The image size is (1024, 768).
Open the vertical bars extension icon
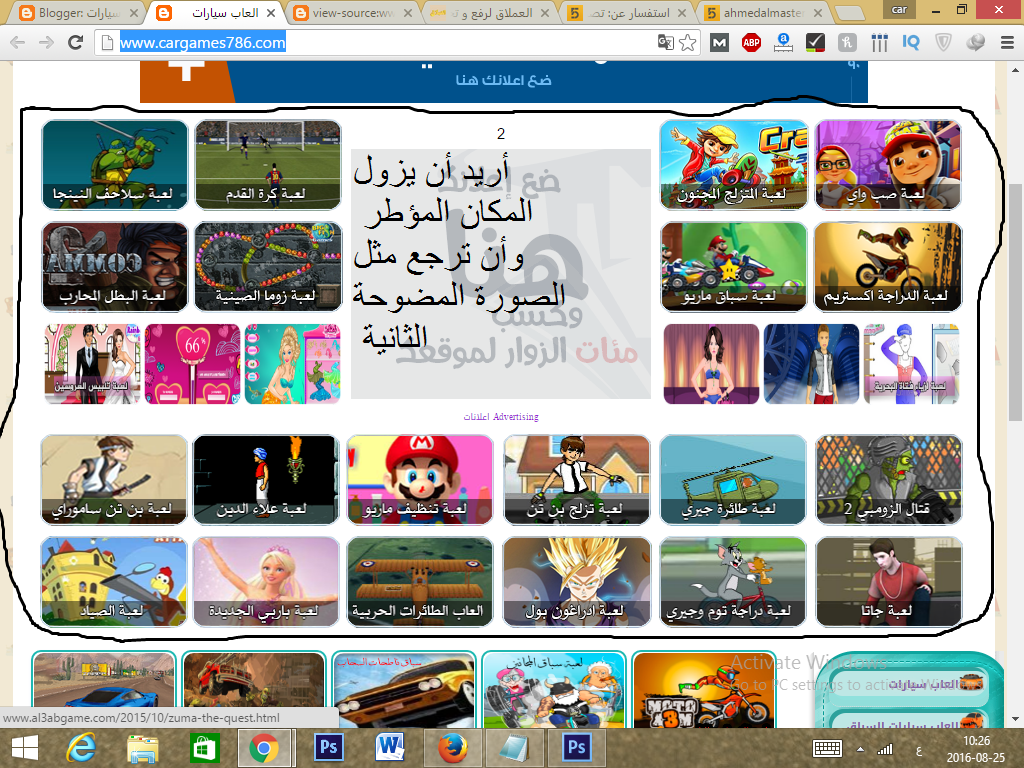[x=879, y=43]
